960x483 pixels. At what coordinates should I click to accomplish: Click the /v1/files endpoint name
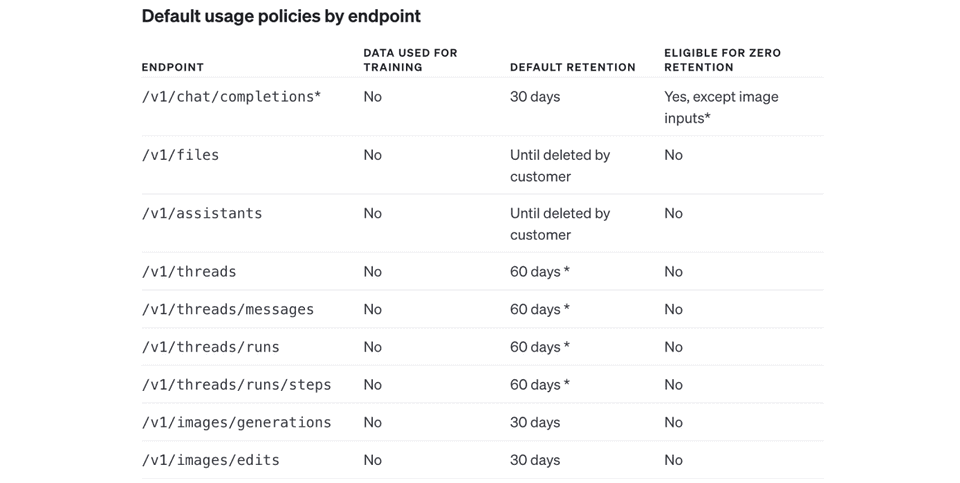[180, 155]
